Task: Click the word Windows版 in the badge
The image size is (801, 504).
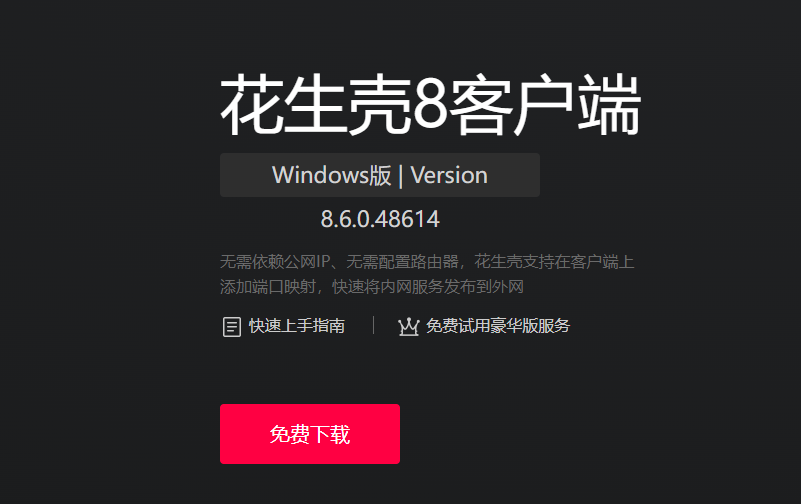Action: click(x=332, y=175)
